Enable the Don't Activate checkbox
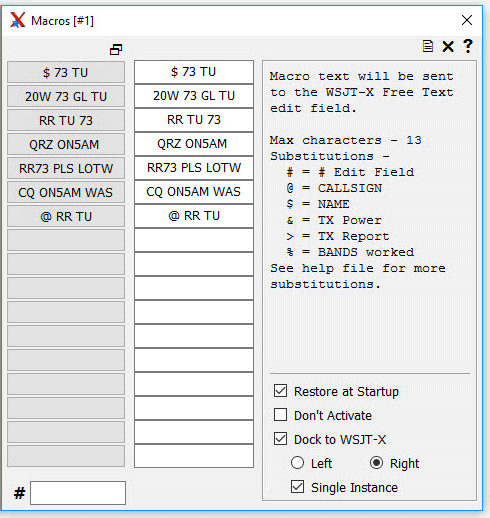490x518 pixels. coord(280,415)
